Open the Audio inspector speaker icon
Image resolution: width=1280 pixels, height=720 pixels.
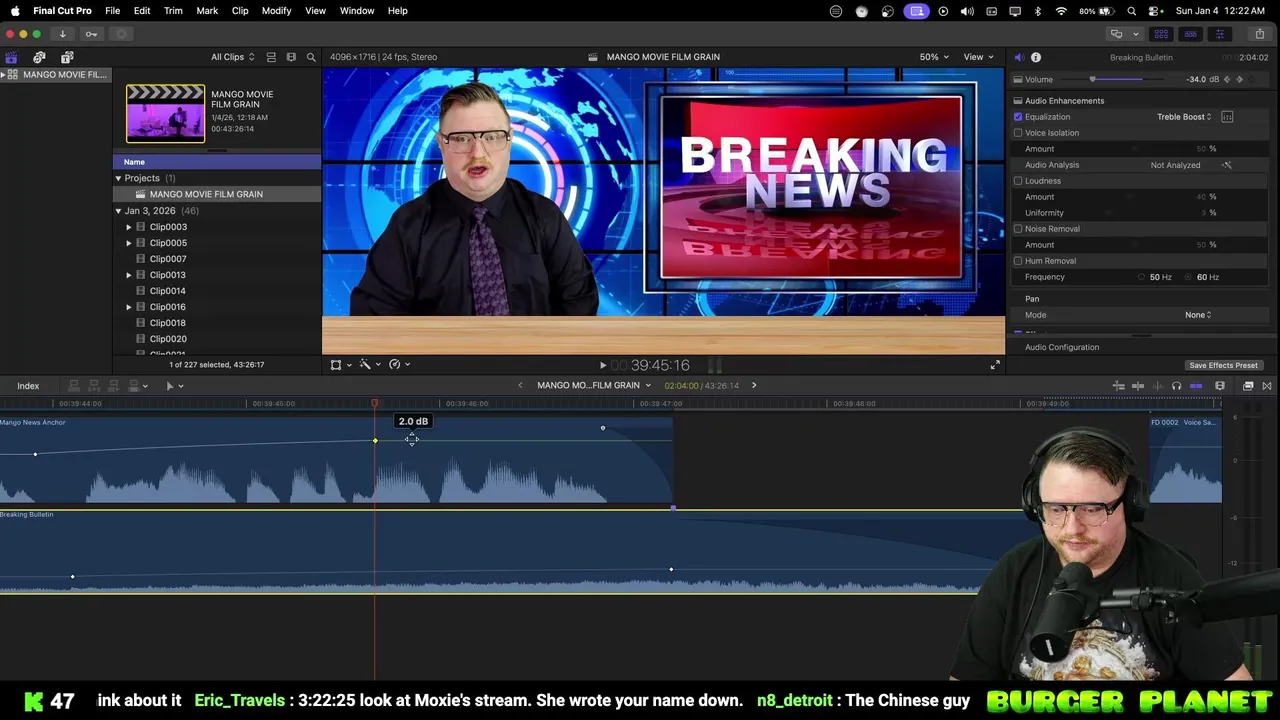[x=1018, y=57]
